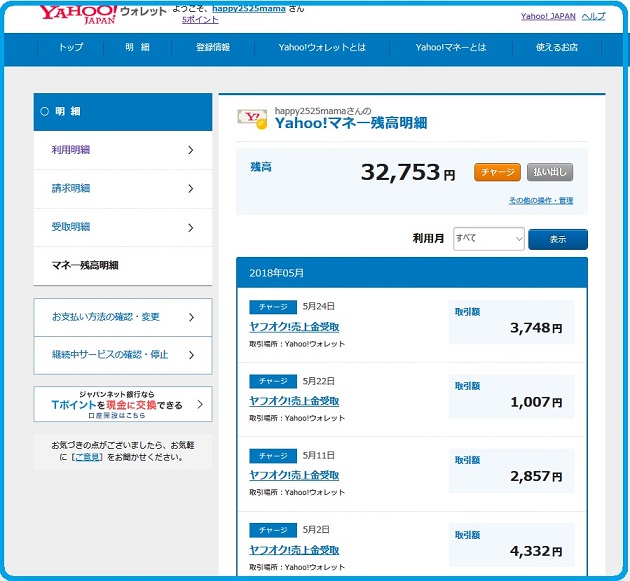Open the その他の操作・管理 link
The width and height of the screenshot is (630, 581).
pyautogui.click(x=541, y=200)
